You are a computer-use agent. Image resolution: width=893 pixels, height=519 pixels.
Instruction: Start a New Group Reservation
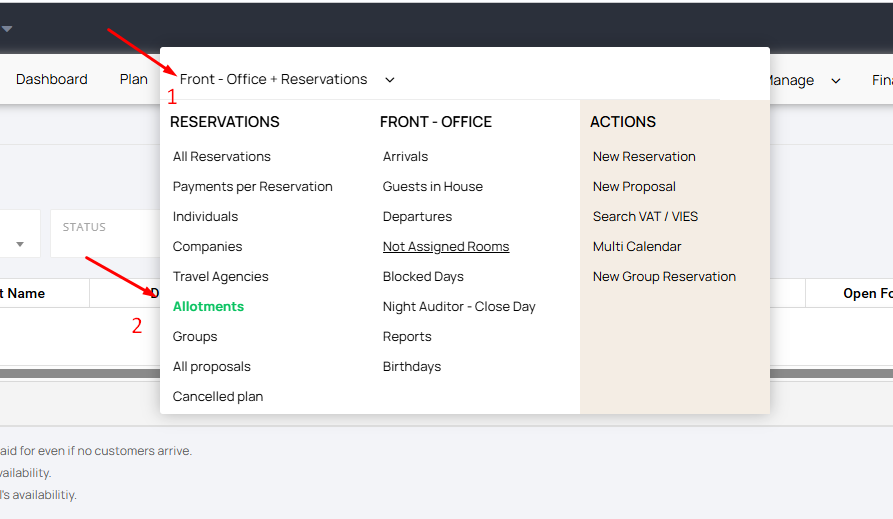[664, 276]
